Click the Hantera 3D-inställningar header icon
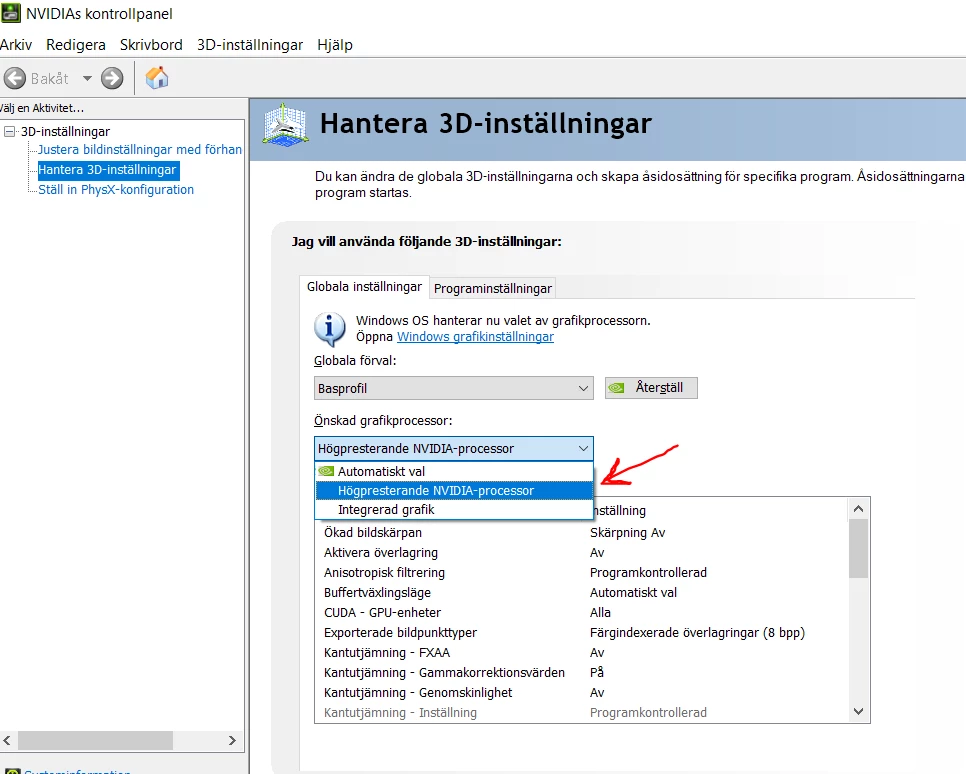 click(285, 125)
